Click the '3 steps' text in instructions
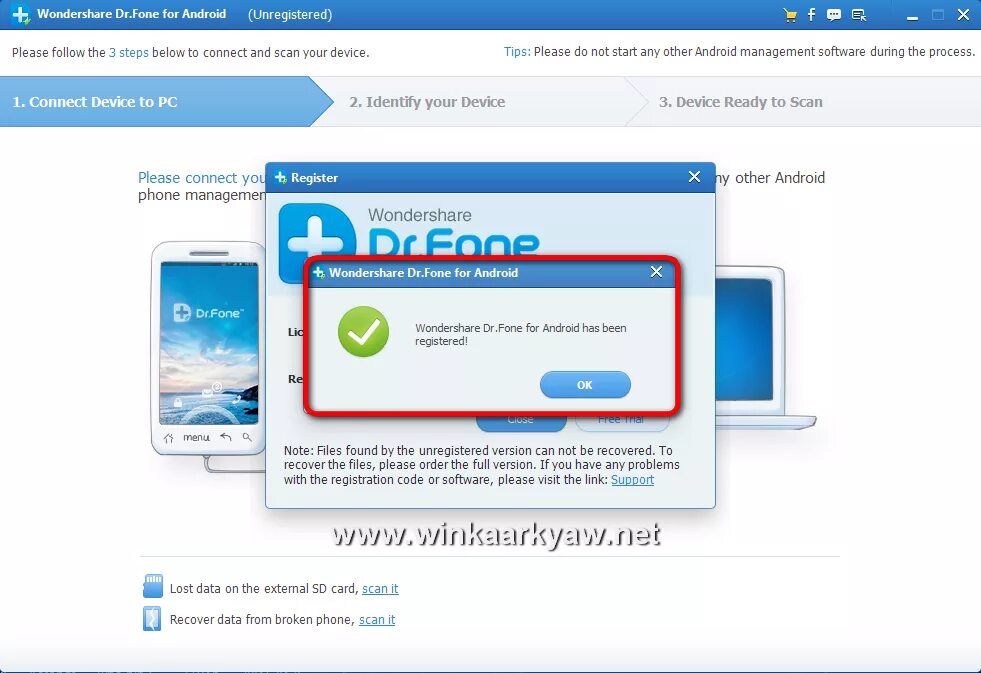 (129, 53)
